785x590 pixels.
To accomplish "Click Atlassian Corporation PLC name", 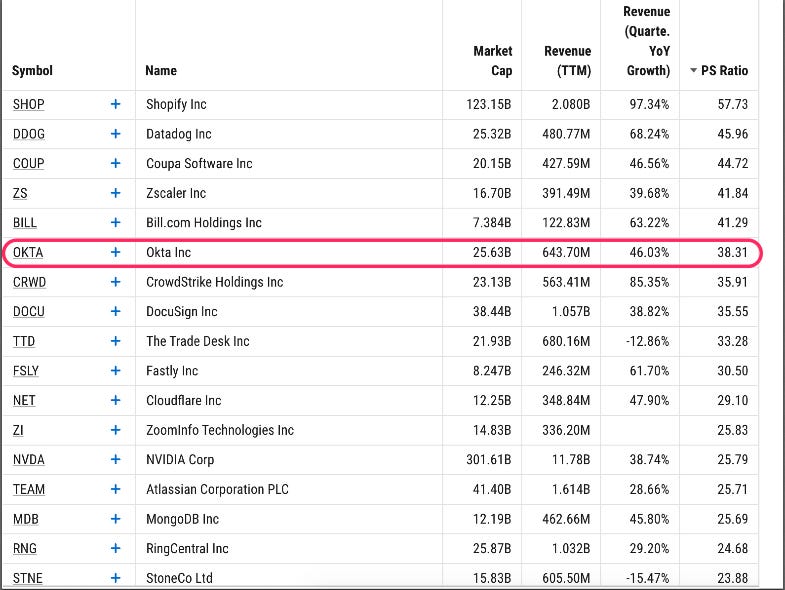I will click(217, 489).
